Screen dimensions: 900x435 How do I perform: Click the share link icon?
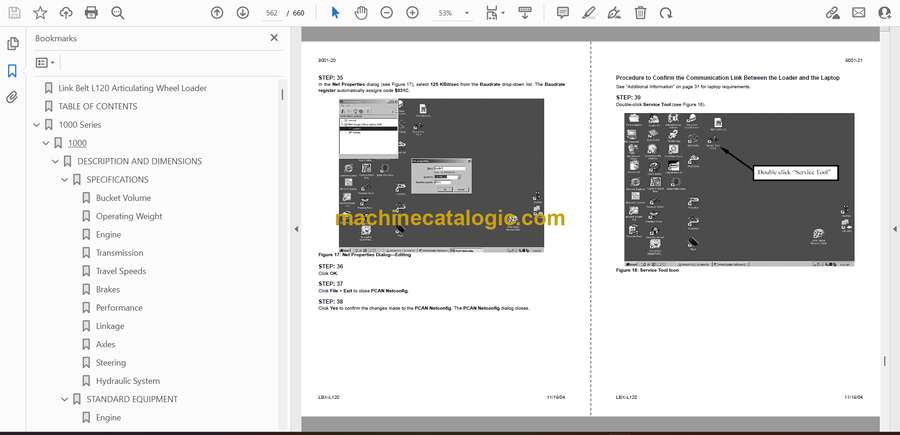pos(832,13)
